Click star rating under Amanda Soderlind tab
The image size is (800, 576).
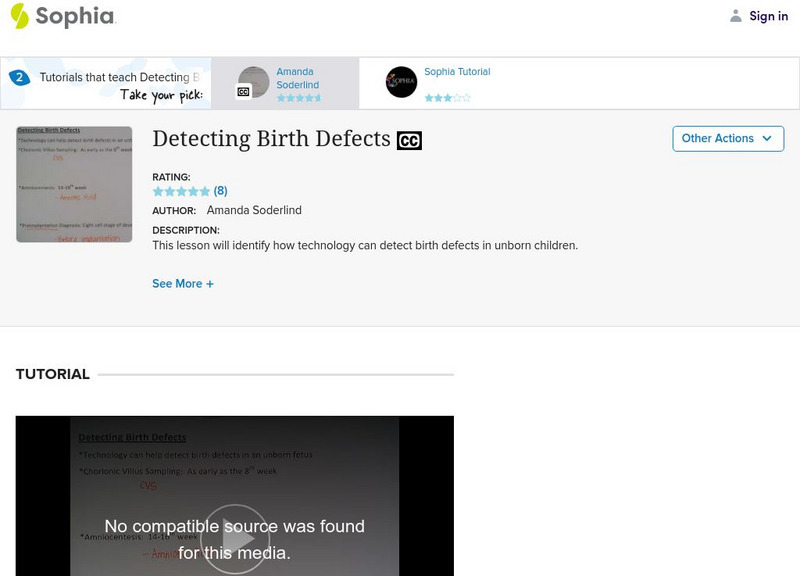click(299, 98)
